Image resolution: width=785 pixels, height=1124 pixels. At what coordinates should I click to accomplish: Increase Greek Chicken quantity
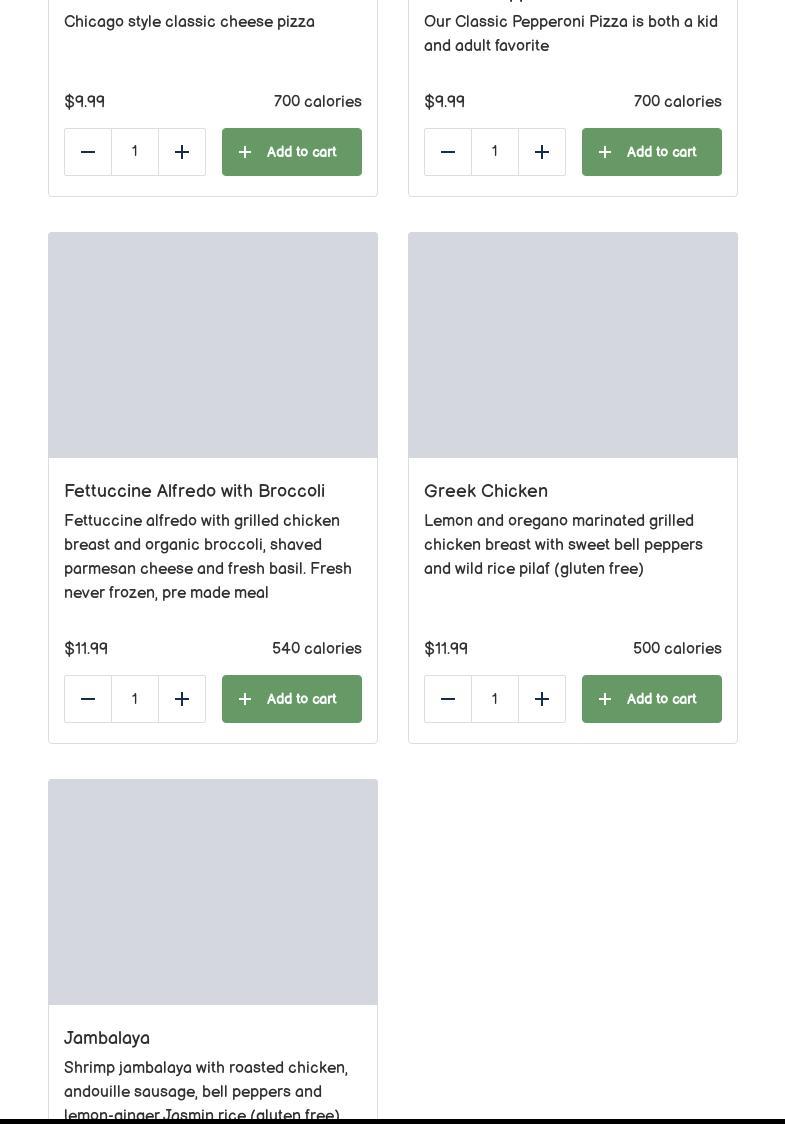click(542, 699)
